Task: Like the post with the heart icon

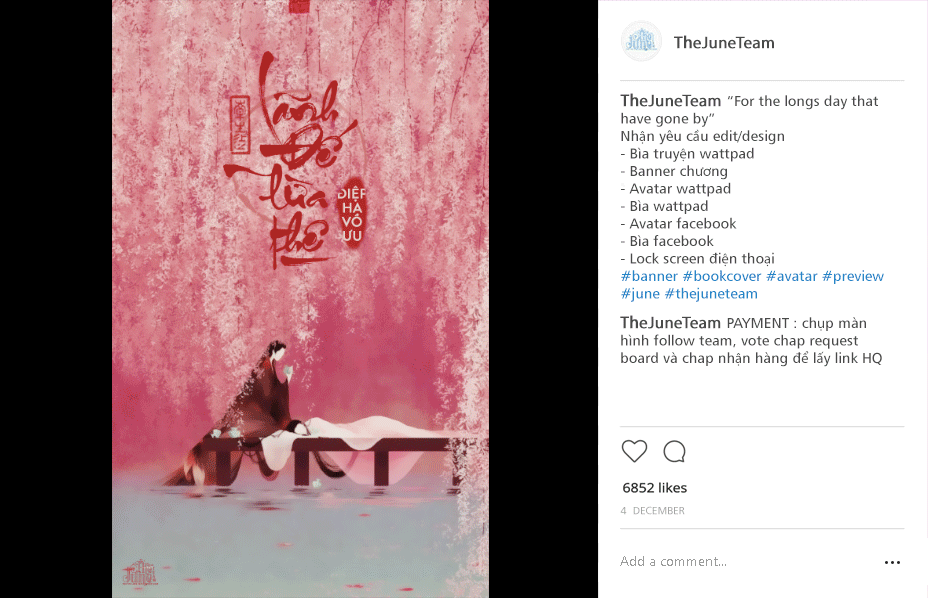Action: point(634,451)
